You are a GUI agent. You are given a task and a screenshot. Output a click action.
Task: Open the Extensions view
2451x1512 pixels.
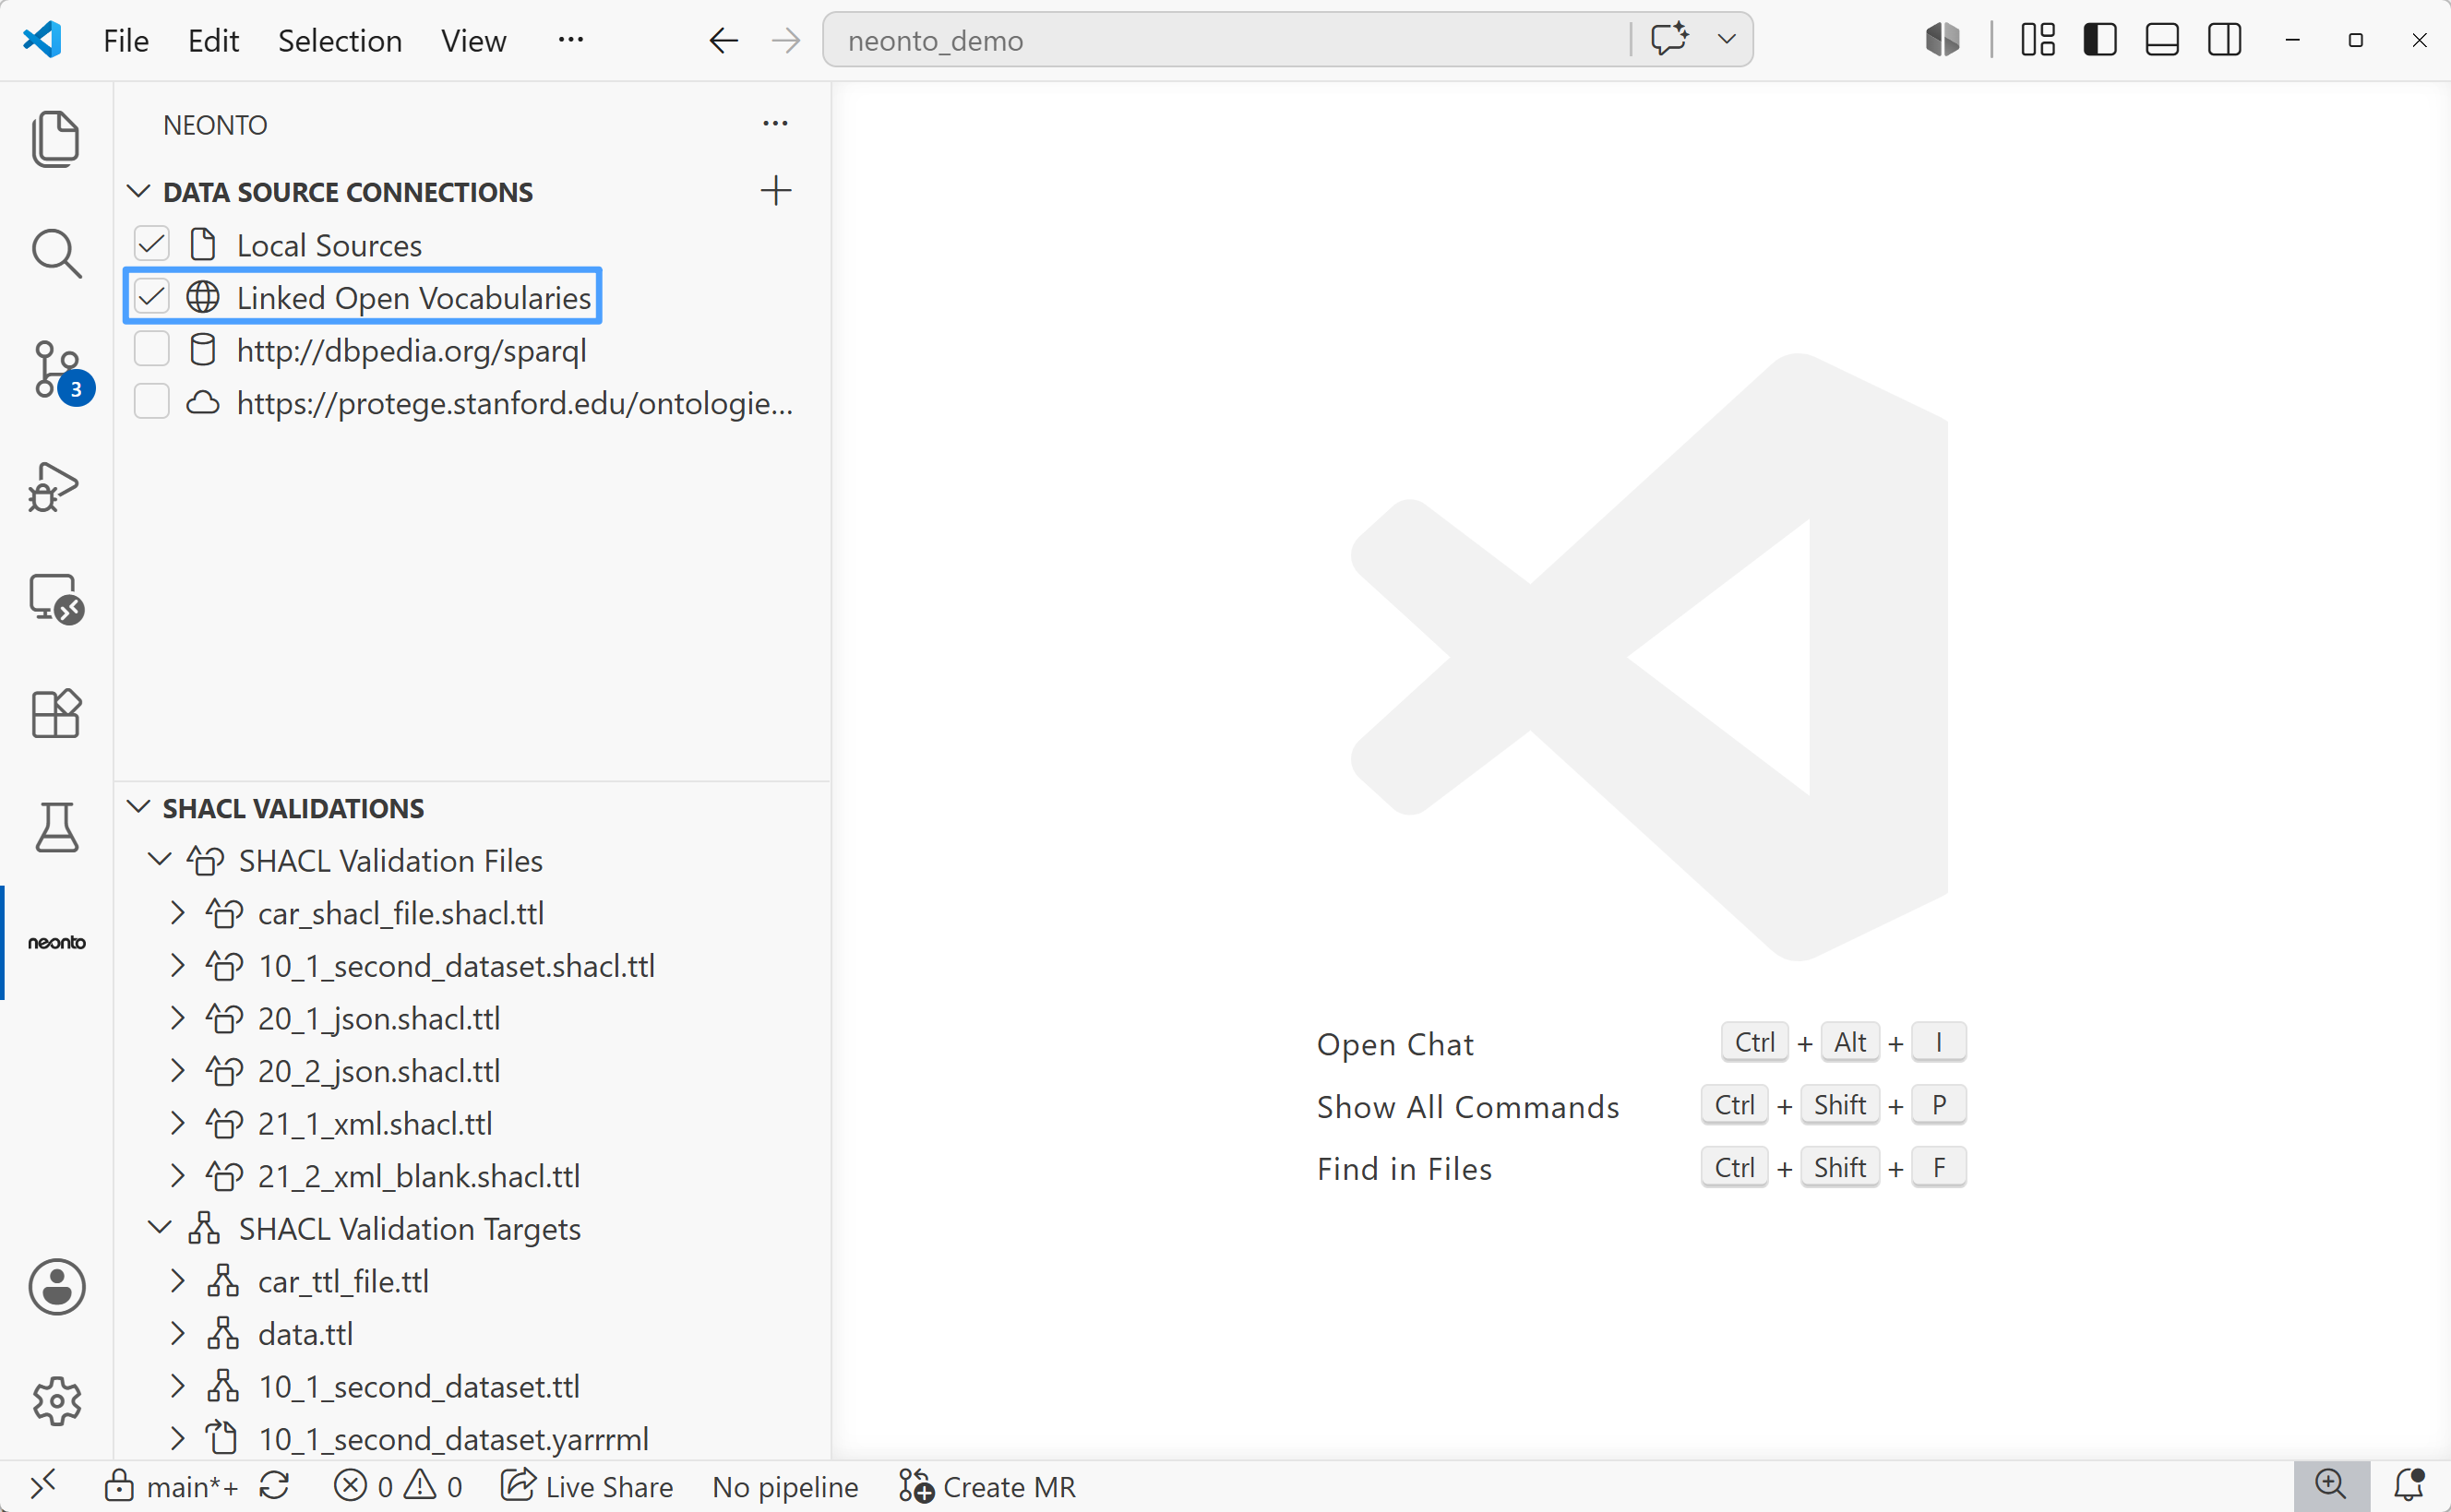point(57,713)
